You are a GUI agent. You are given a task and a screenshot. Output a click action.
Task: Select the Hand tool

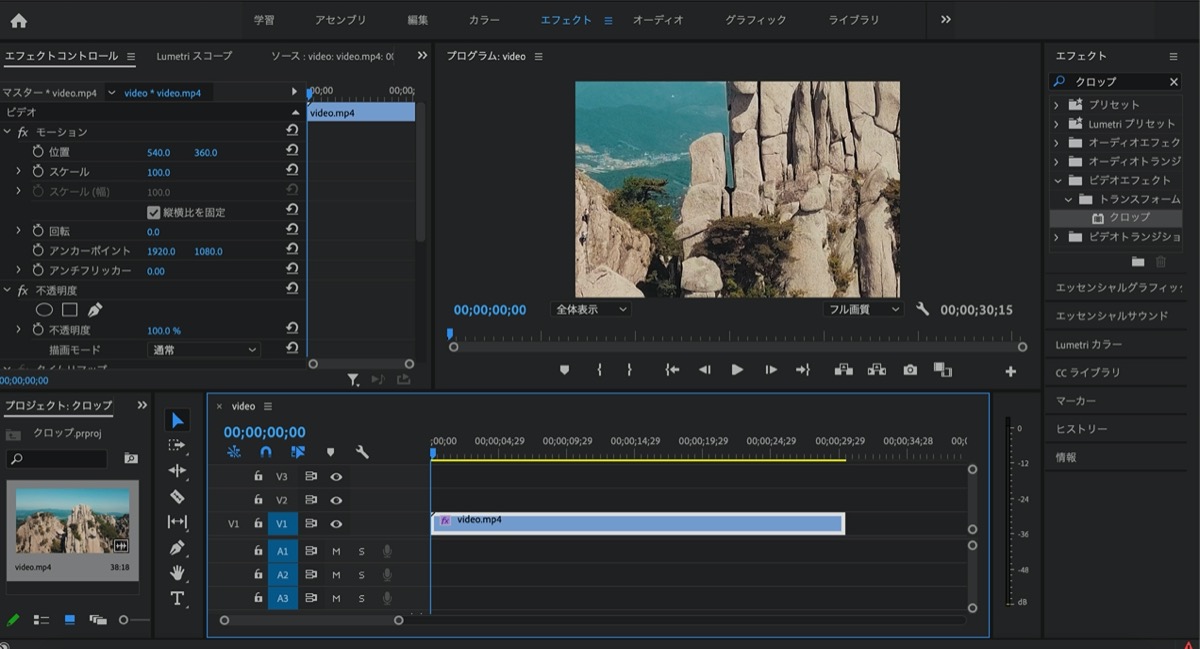177,573
